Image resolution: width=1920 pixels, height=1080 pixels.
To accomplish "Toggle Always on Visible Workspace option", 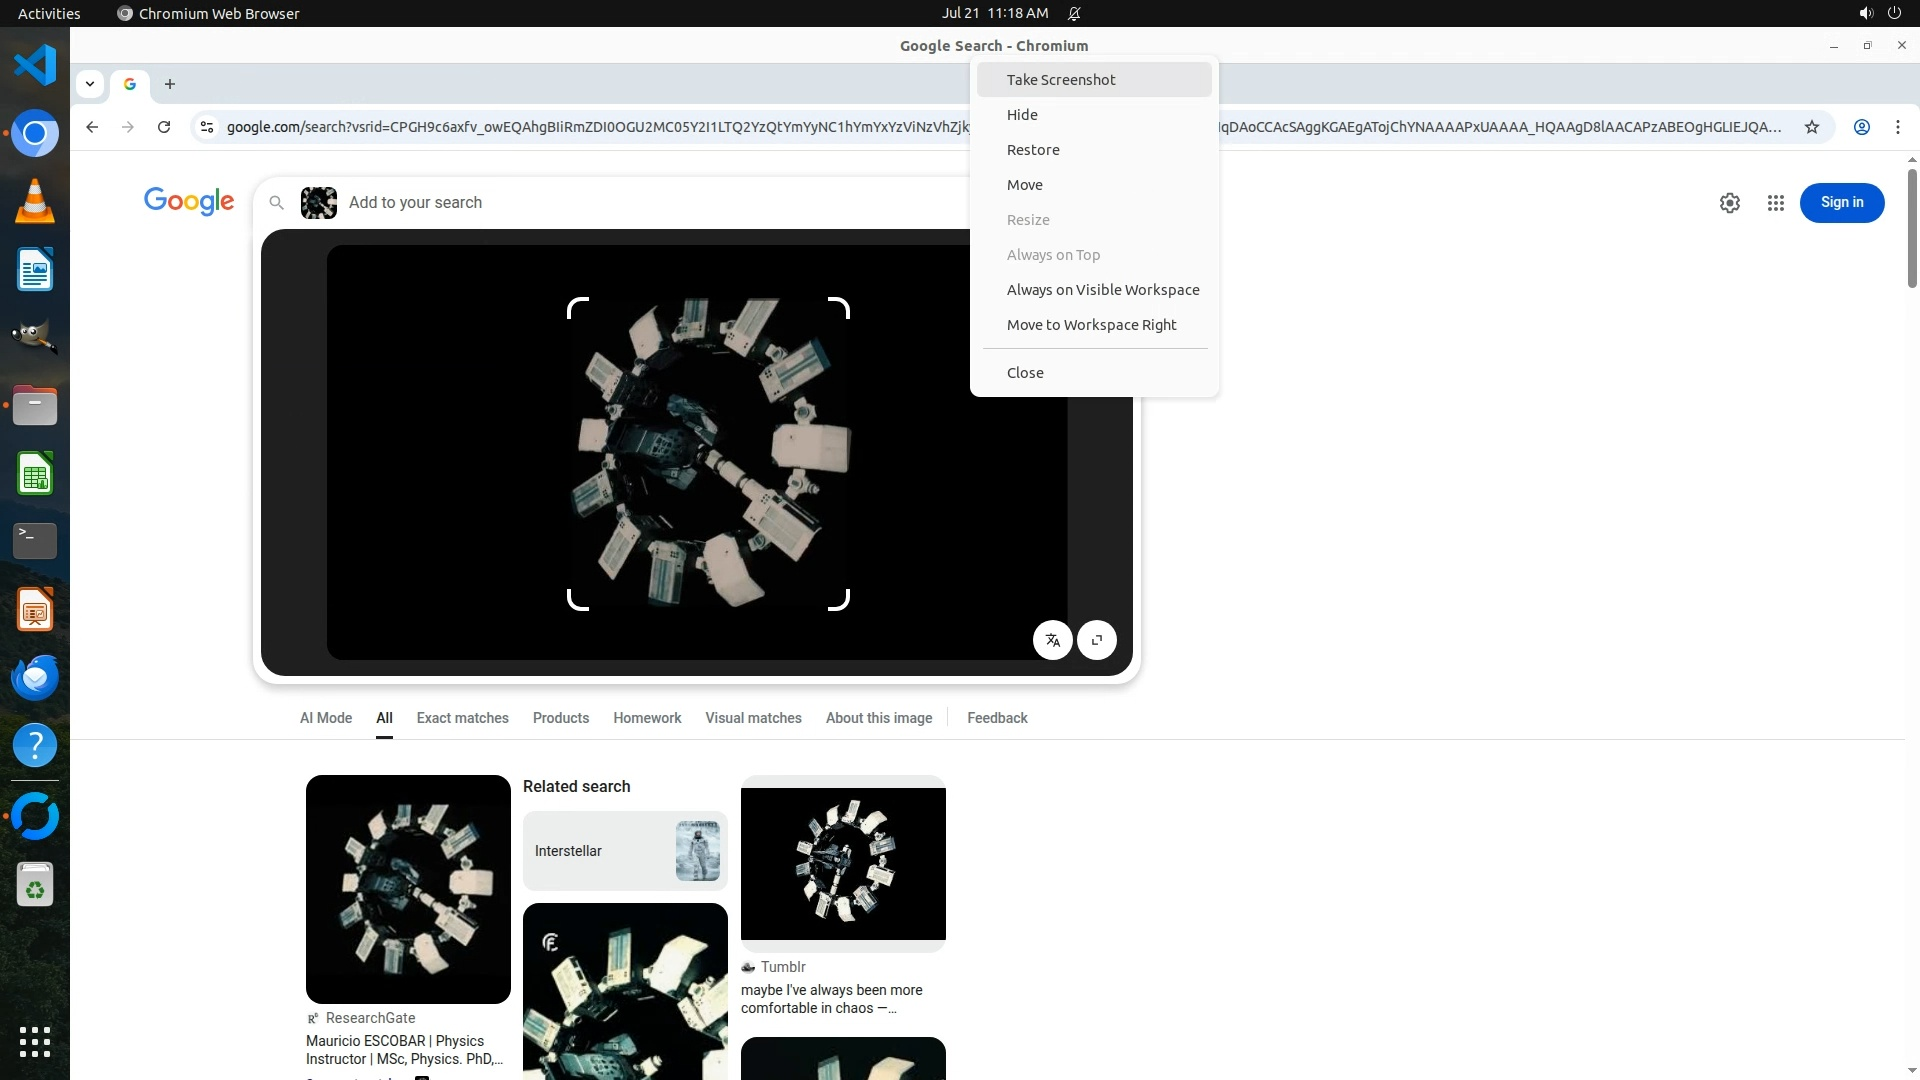I will click(1102, 290).
